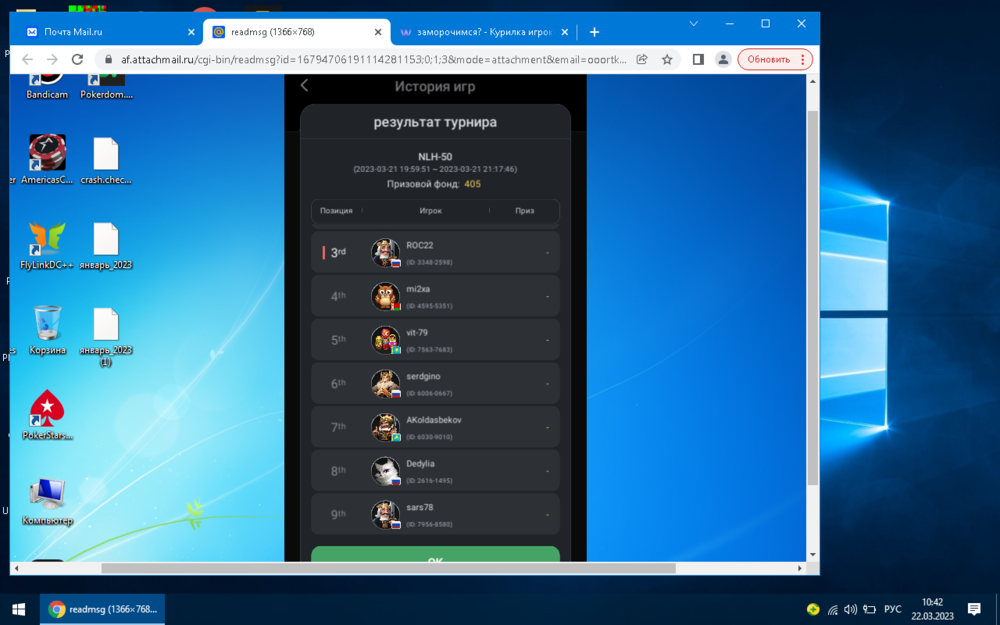Image resolution: width=1000 pixels, height=625 pixels.
Task: Click the volume icon in system tray
Action: [850, 609]
